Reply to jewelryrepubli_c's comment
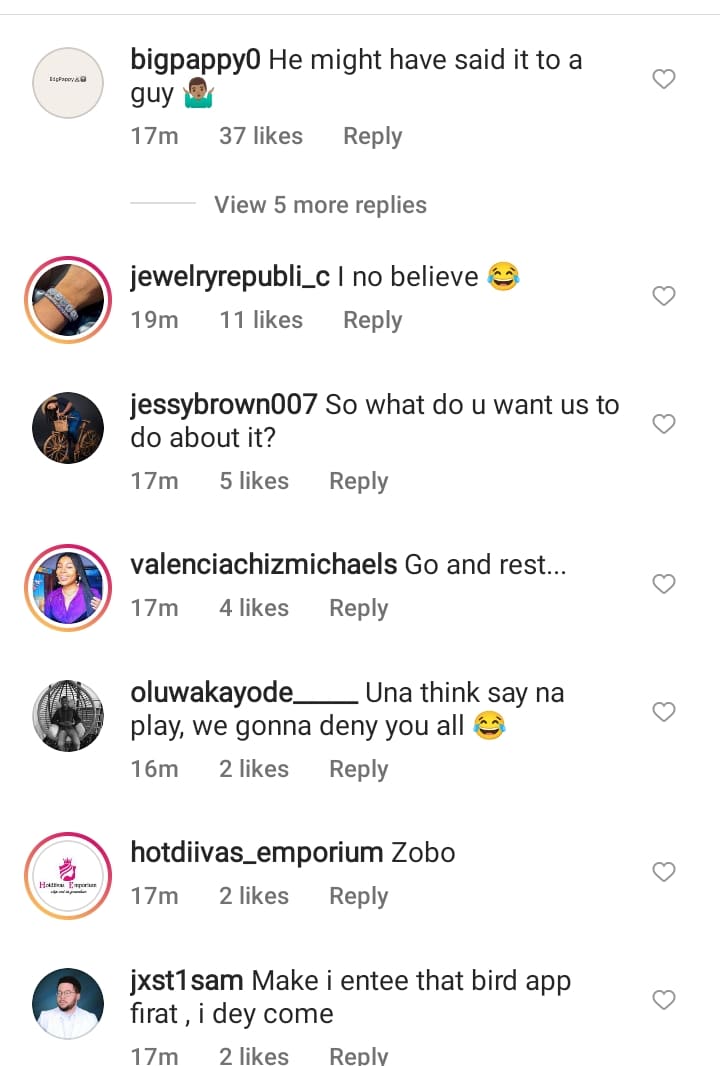The height and width of the screenshot is (1066, 720). 372,321
